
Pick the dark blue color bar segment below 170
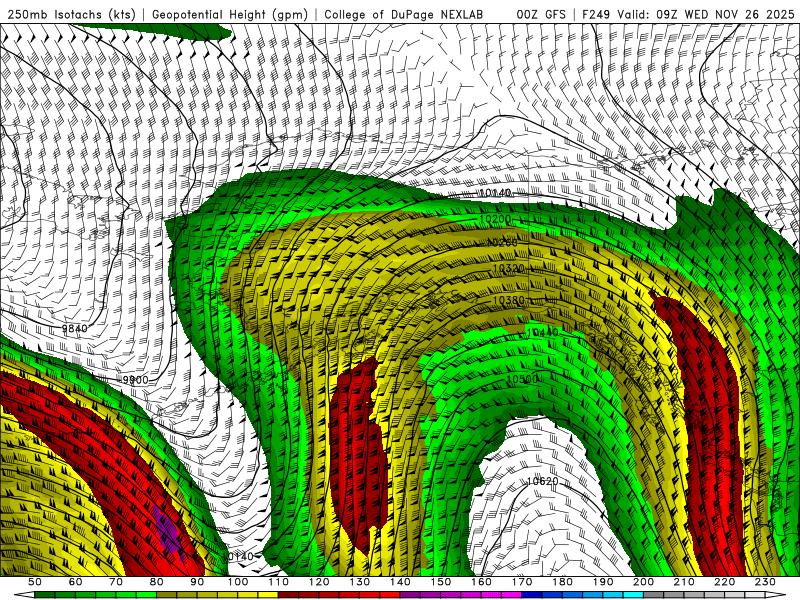[532, 595]
